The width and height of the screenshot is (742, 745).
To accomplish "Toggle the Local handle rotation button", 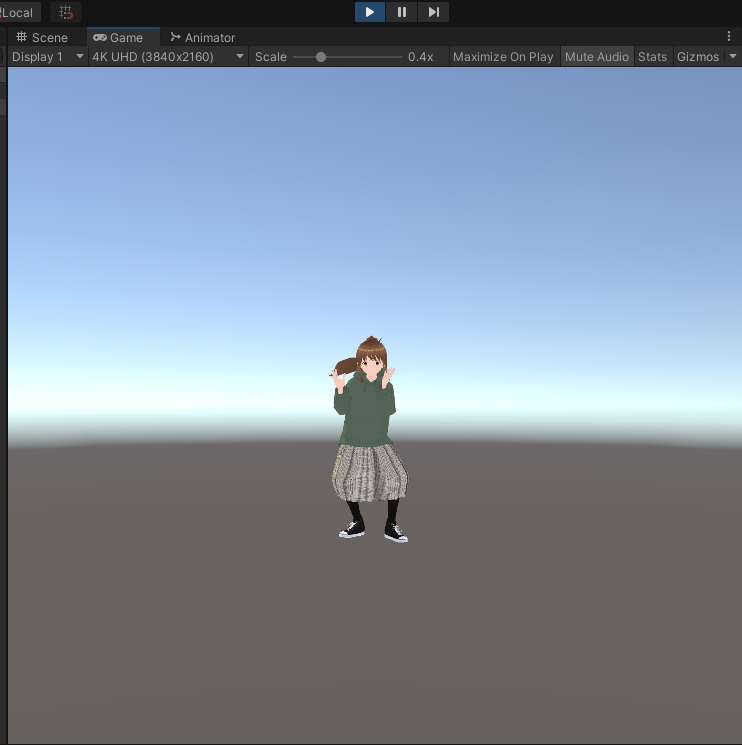I will [17, 12].
